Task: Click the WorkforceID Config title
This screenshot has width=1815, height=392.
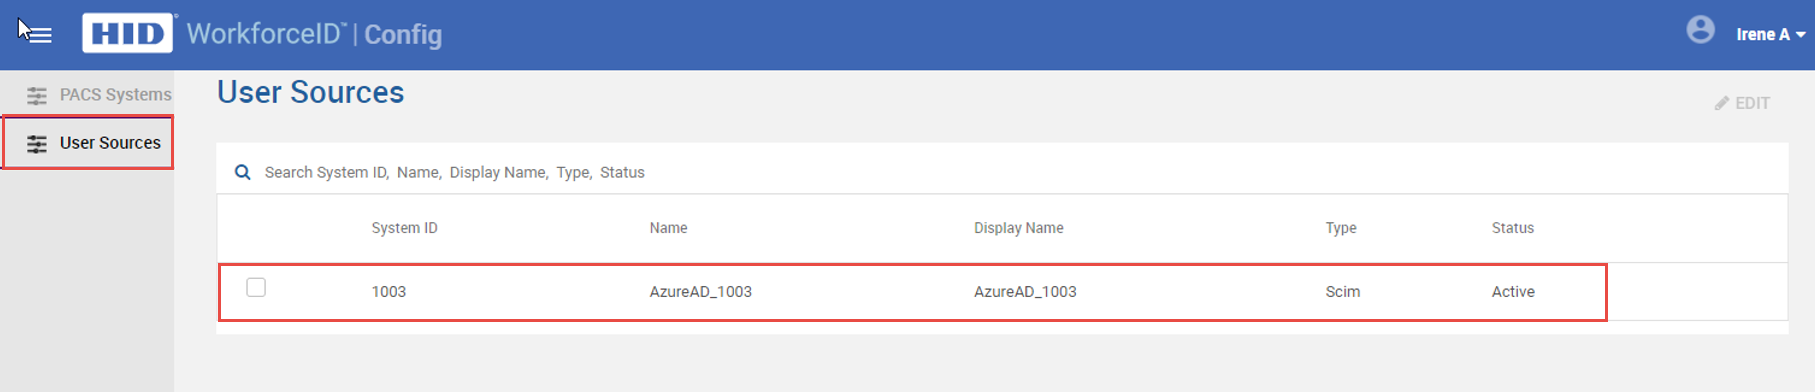Action: (x=314, y=34)
